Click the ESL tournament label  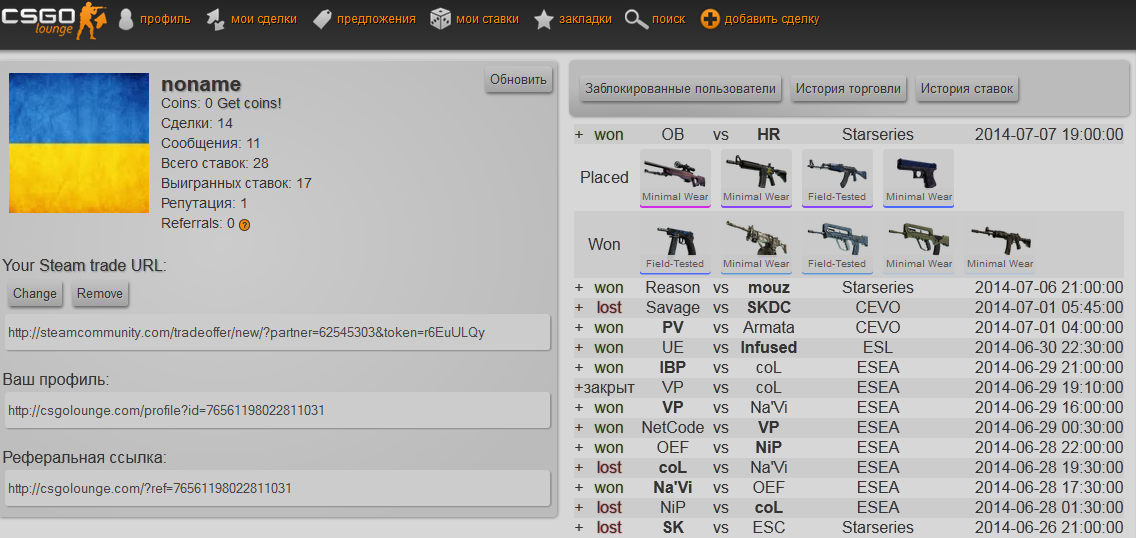pyautogui.click(x=878, y=348)
